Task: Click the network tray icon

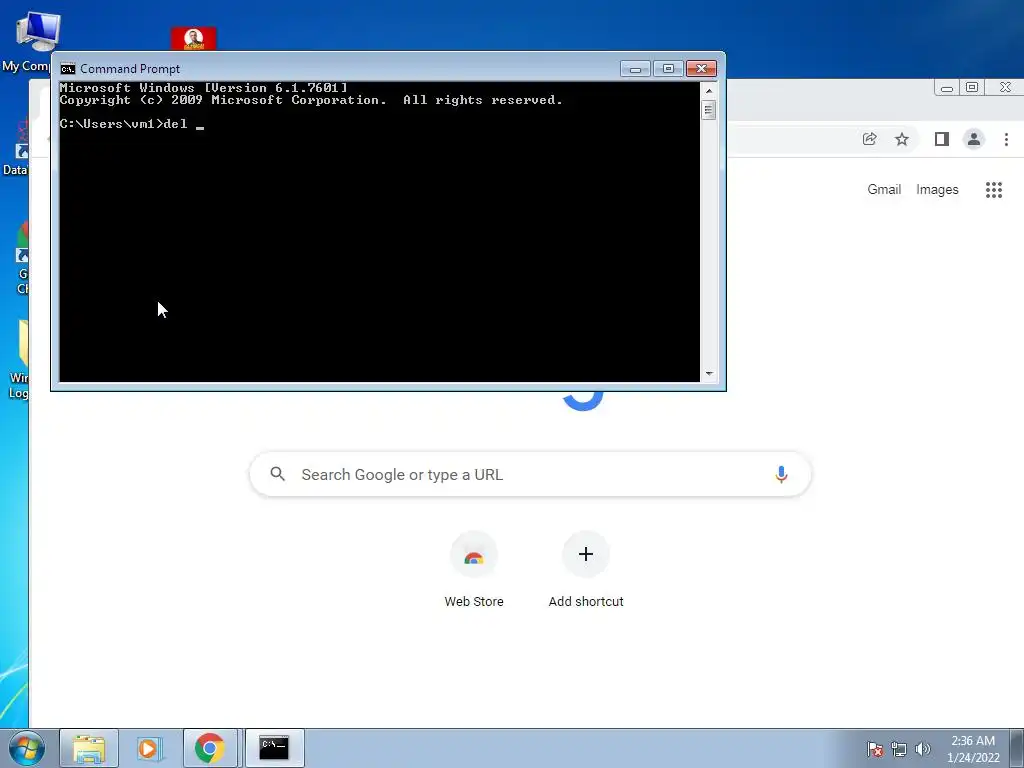Action: [x=899, y=749]
